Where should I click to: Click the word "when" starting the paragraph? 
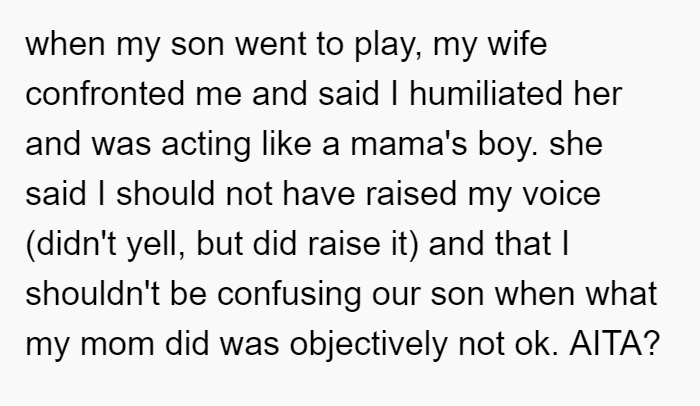point(66,43)
